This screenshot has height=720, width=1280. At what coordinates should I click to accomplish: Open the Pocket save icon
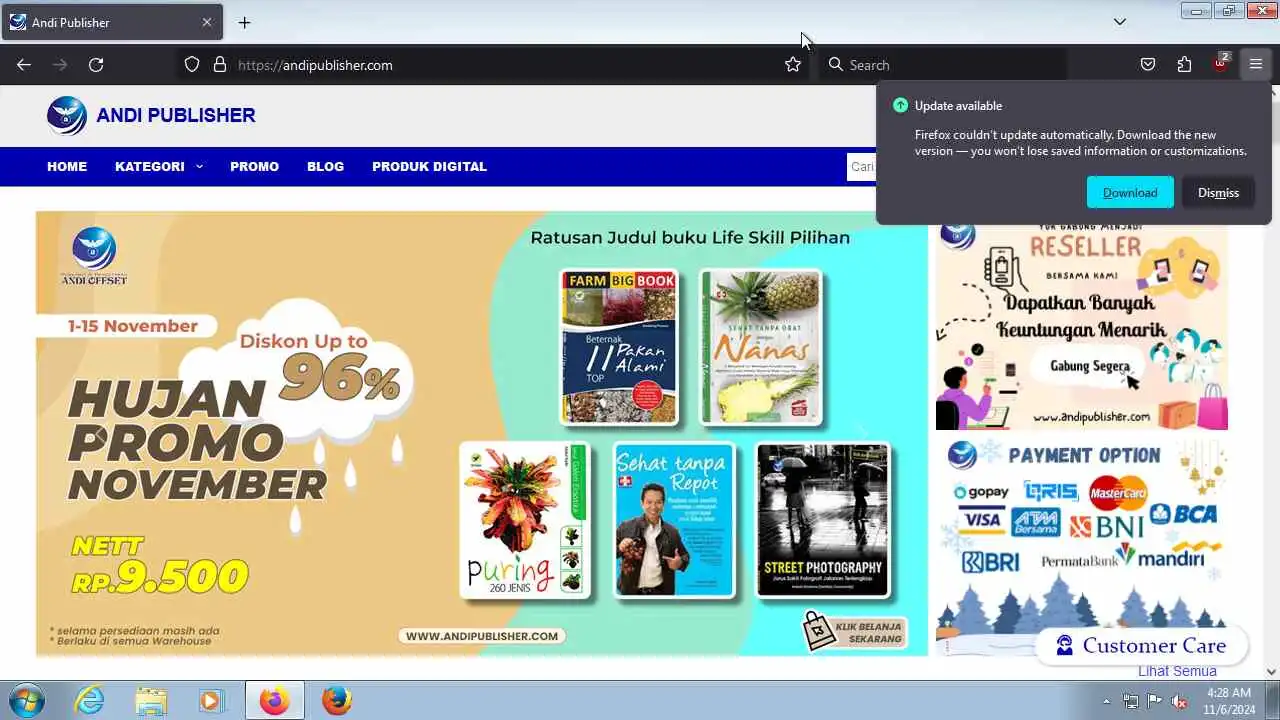pos(1148,65)
